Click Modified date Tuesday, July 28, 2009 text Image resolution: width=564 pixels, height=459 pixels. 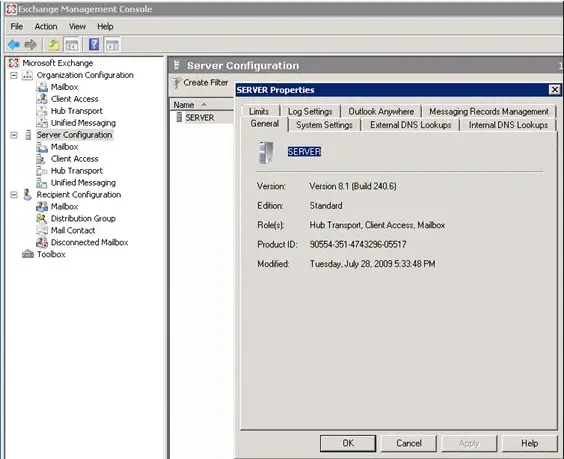click(x=373, y=264)
